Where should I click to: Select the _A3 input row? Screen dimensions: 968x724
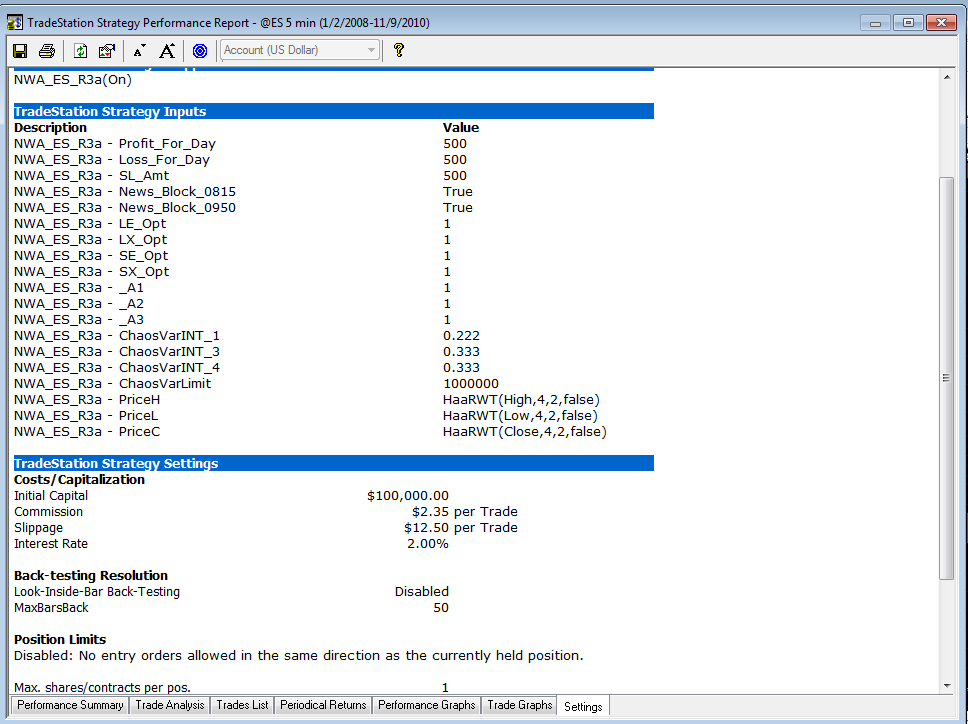point(247,320)
